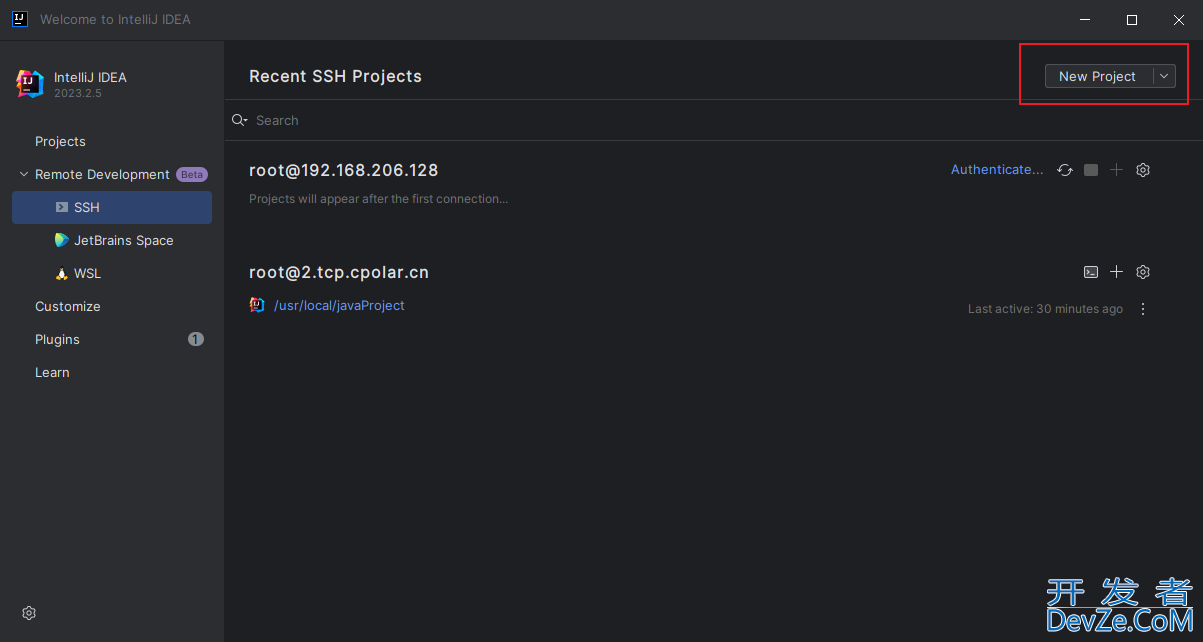Close the Welcome to IntelliJ IDEA window
The height and width of the screenshot is (642, 1203).
[1179, 20]
